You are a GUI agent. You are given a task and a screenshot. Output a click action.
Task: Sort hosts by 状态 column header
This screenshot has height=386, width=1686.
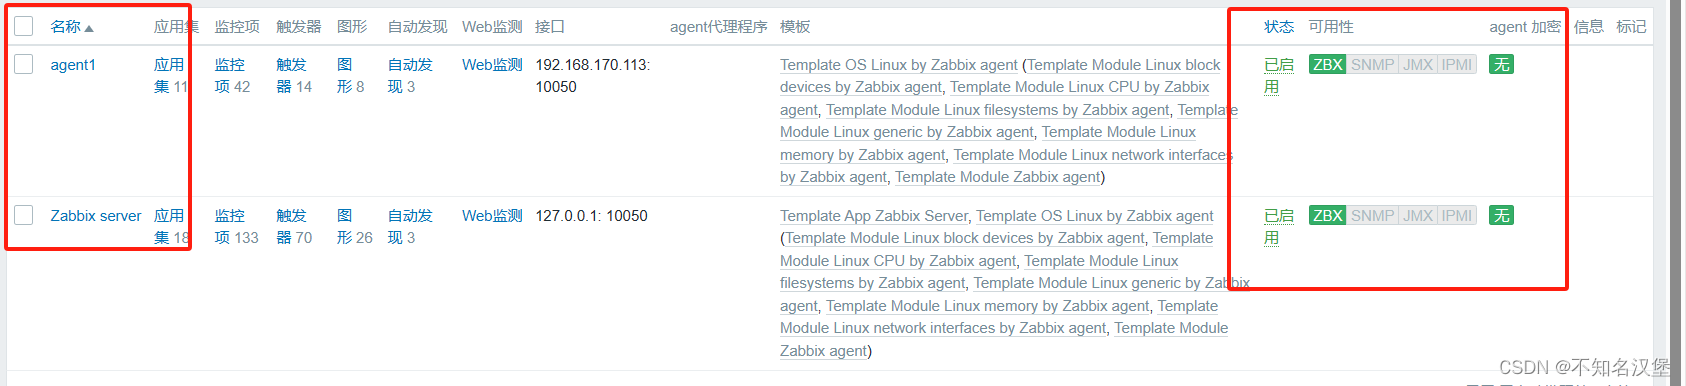point(1279,27)
